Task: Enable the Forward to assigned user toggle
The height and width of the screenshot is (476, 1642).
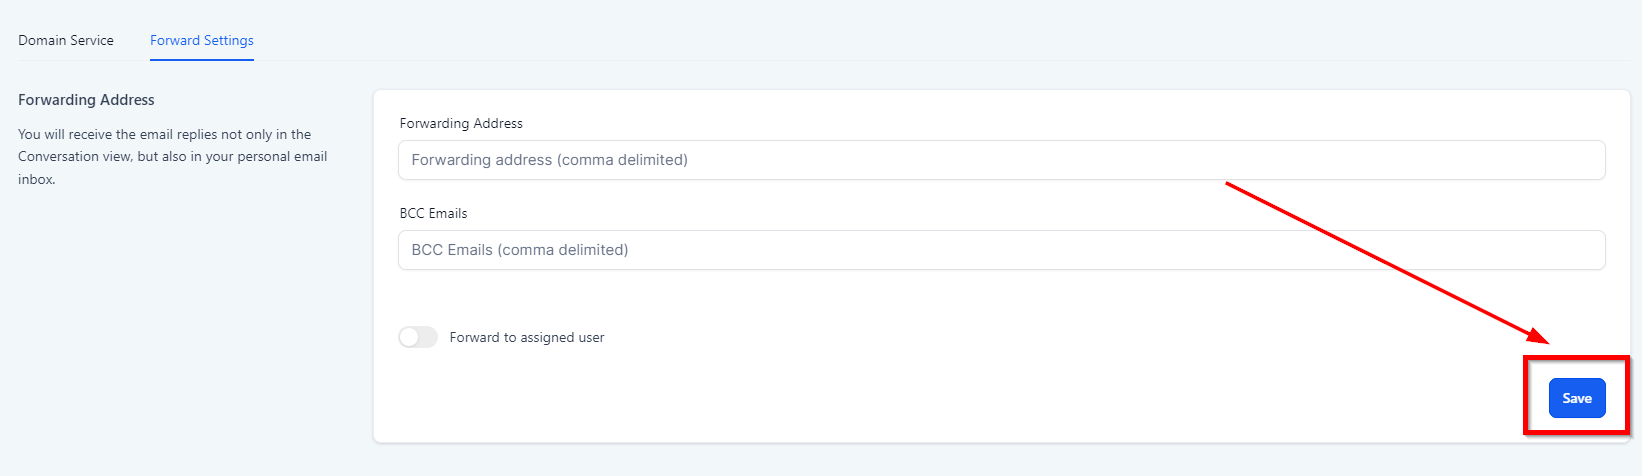Action: point(418,338)
